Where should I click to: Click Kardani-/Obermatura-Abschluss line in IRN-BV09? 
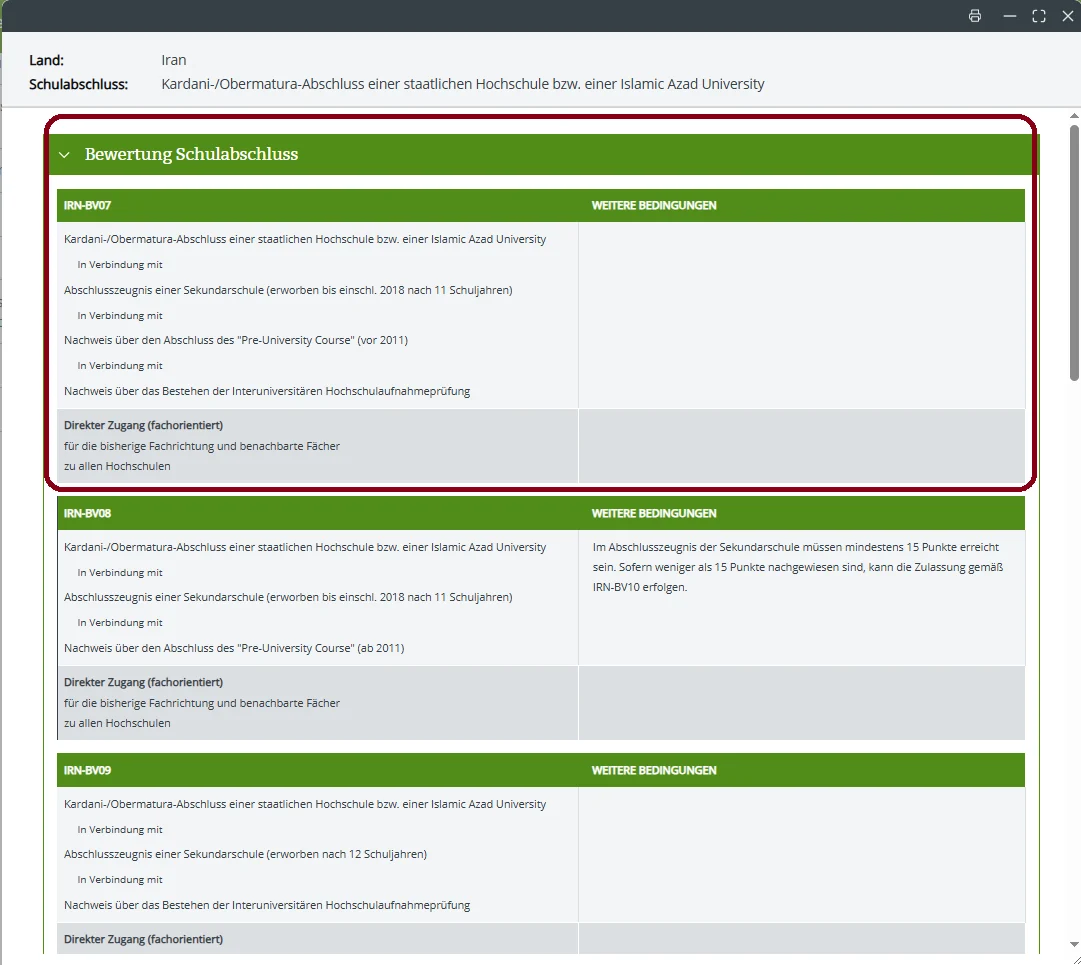point(305,804)
